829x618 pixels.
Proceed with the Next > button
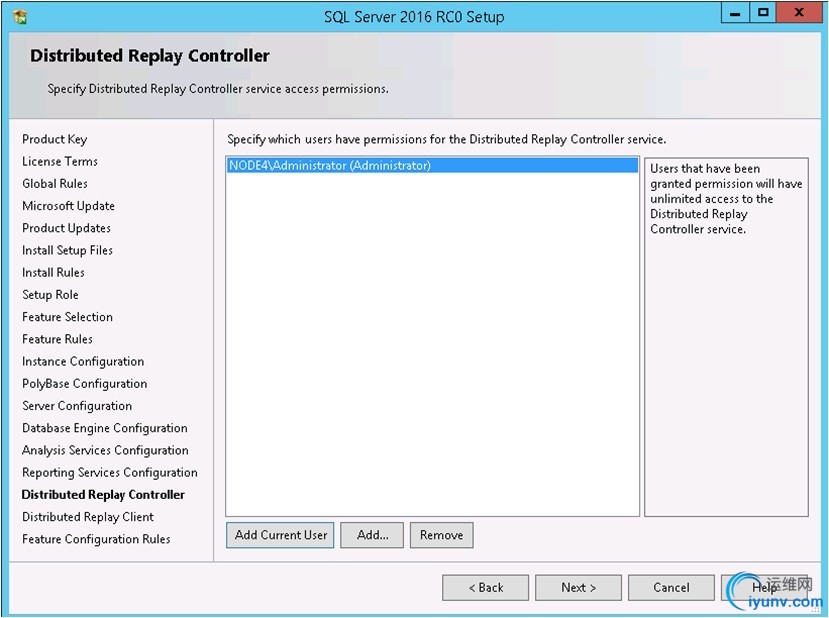pos(578,587)
